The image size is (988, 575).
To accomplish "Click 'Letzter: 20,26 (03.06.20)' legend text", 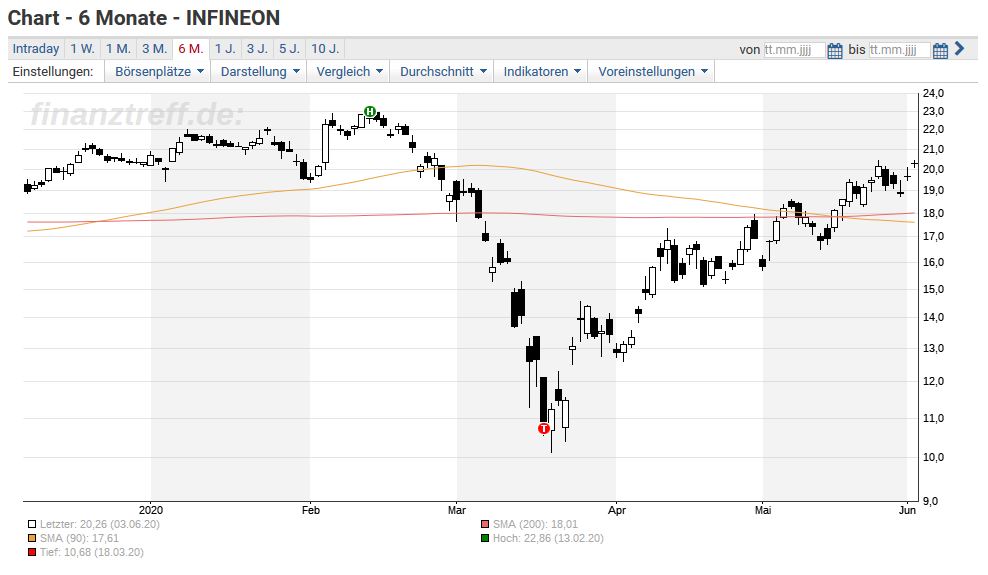I will click(x=100, y=524).
